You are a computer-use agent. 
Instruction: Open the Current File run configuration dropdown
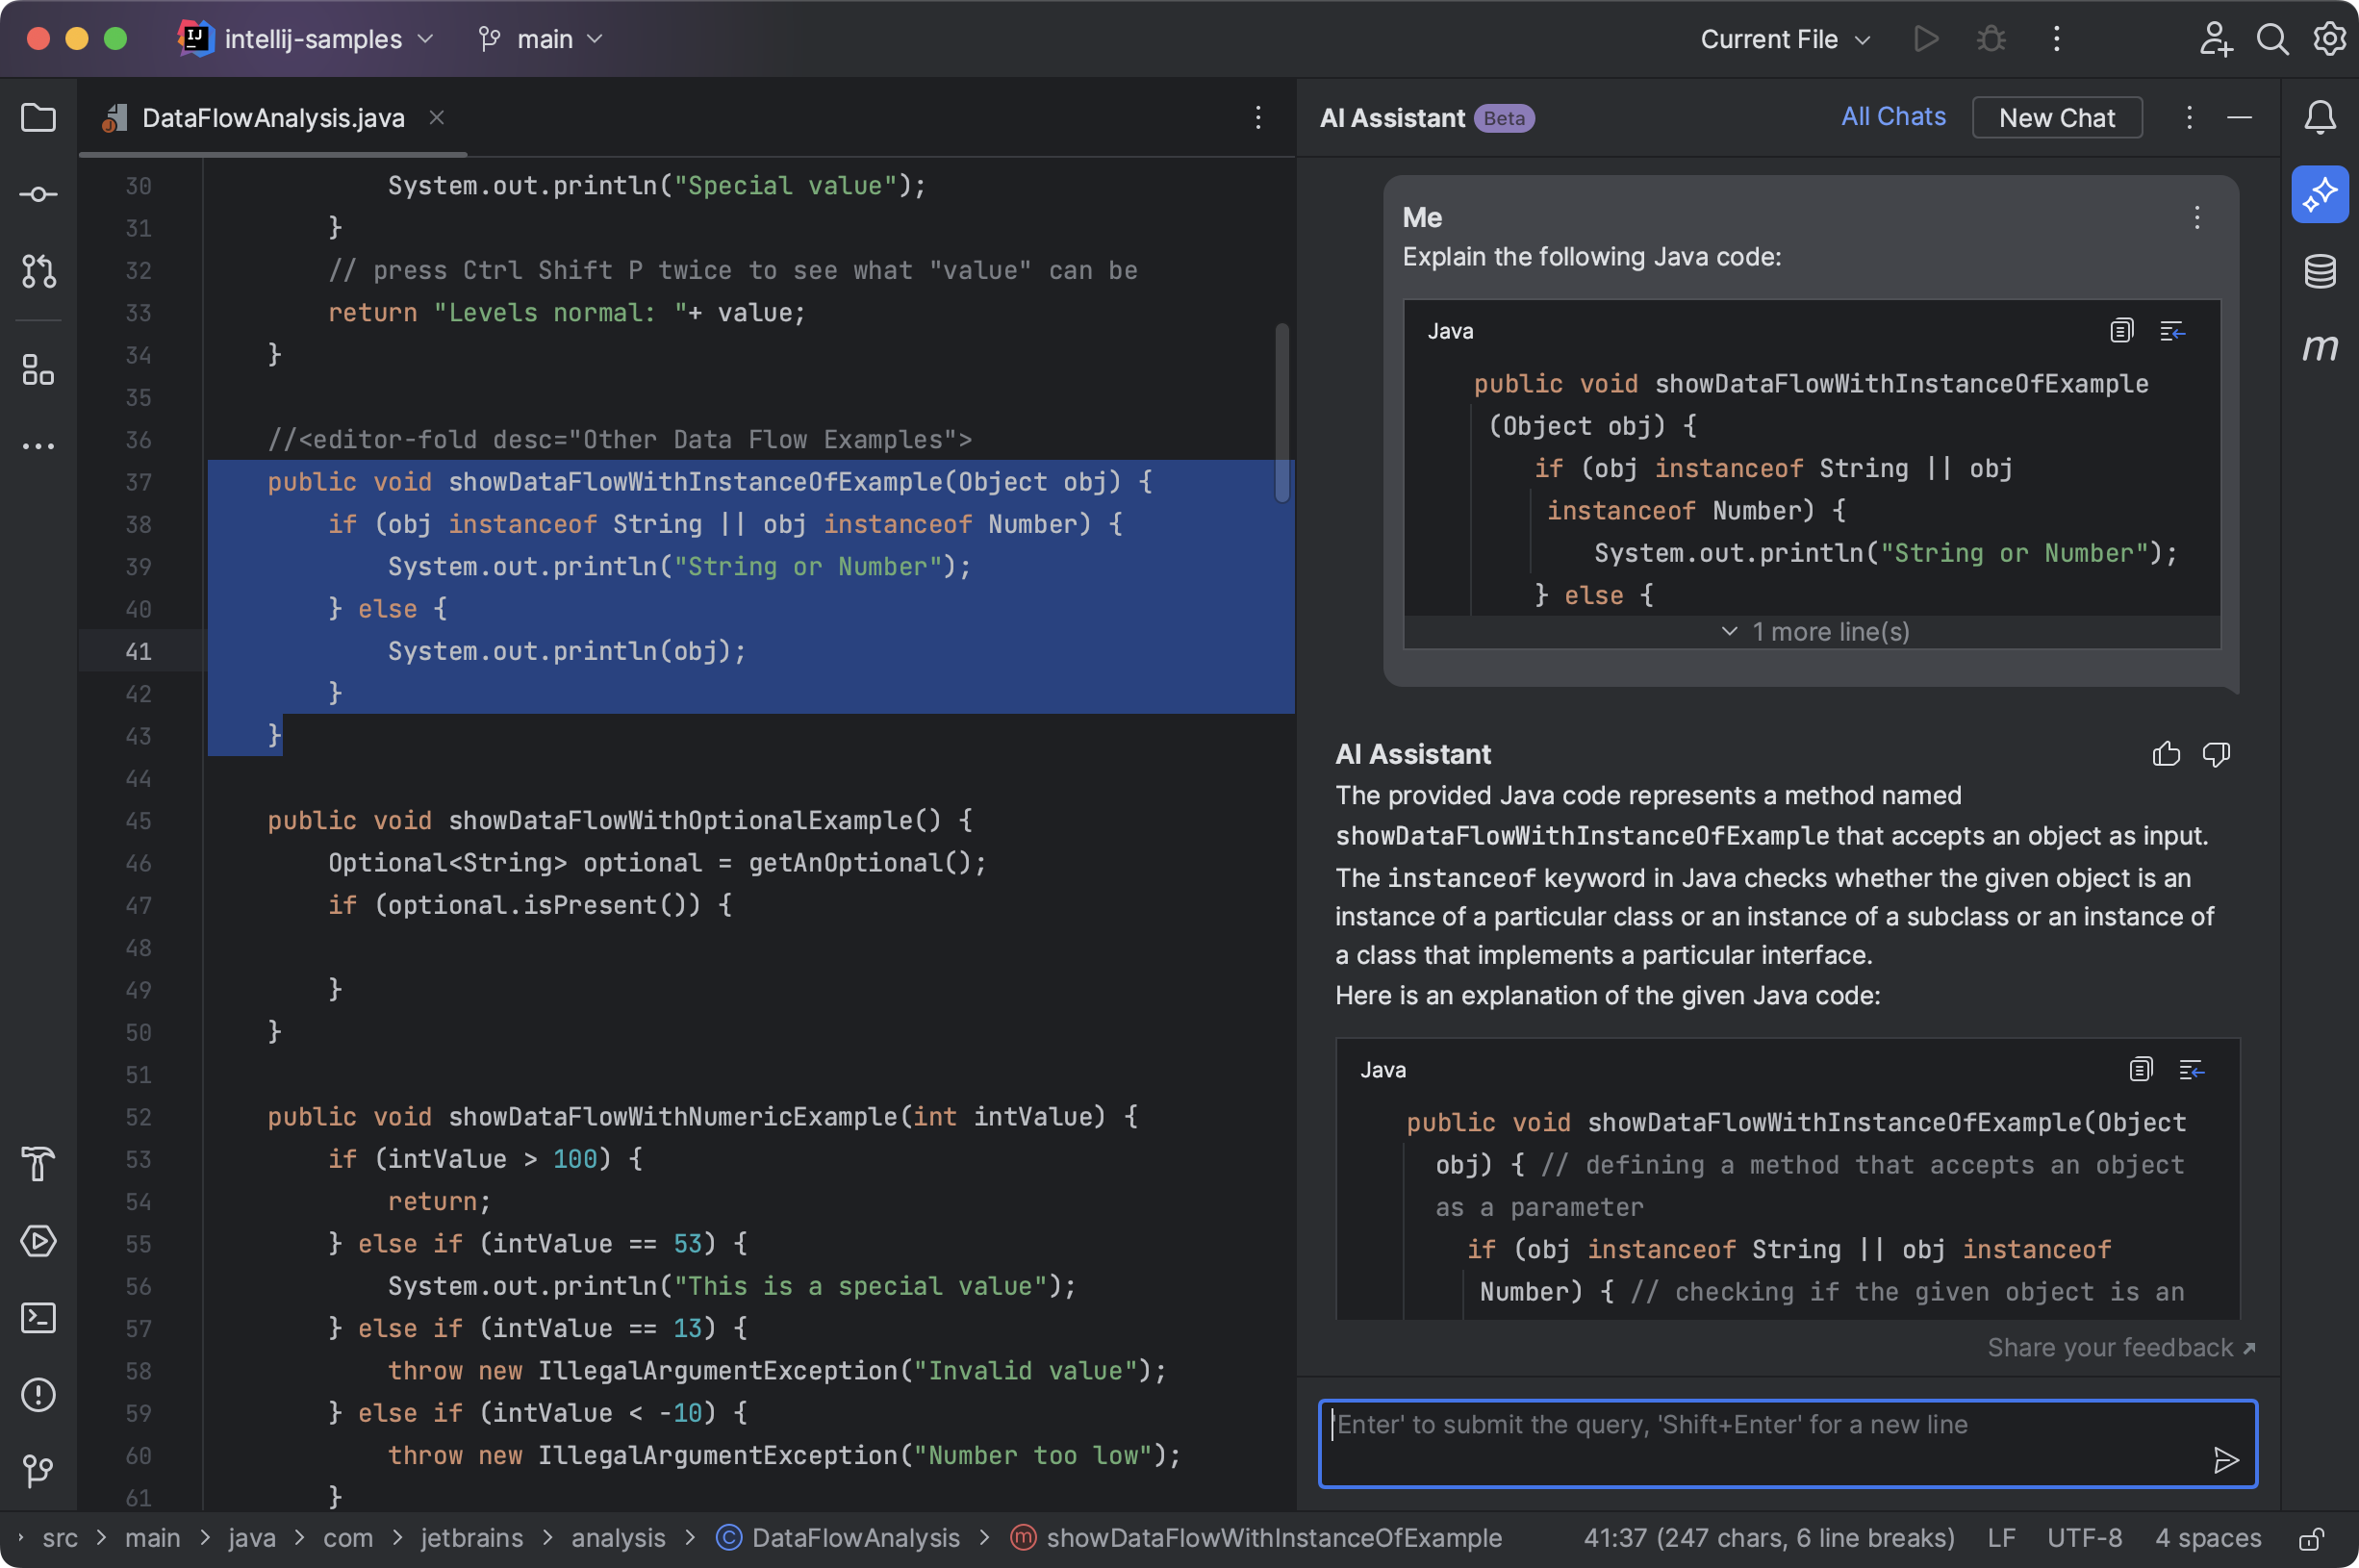point(1784,39)
